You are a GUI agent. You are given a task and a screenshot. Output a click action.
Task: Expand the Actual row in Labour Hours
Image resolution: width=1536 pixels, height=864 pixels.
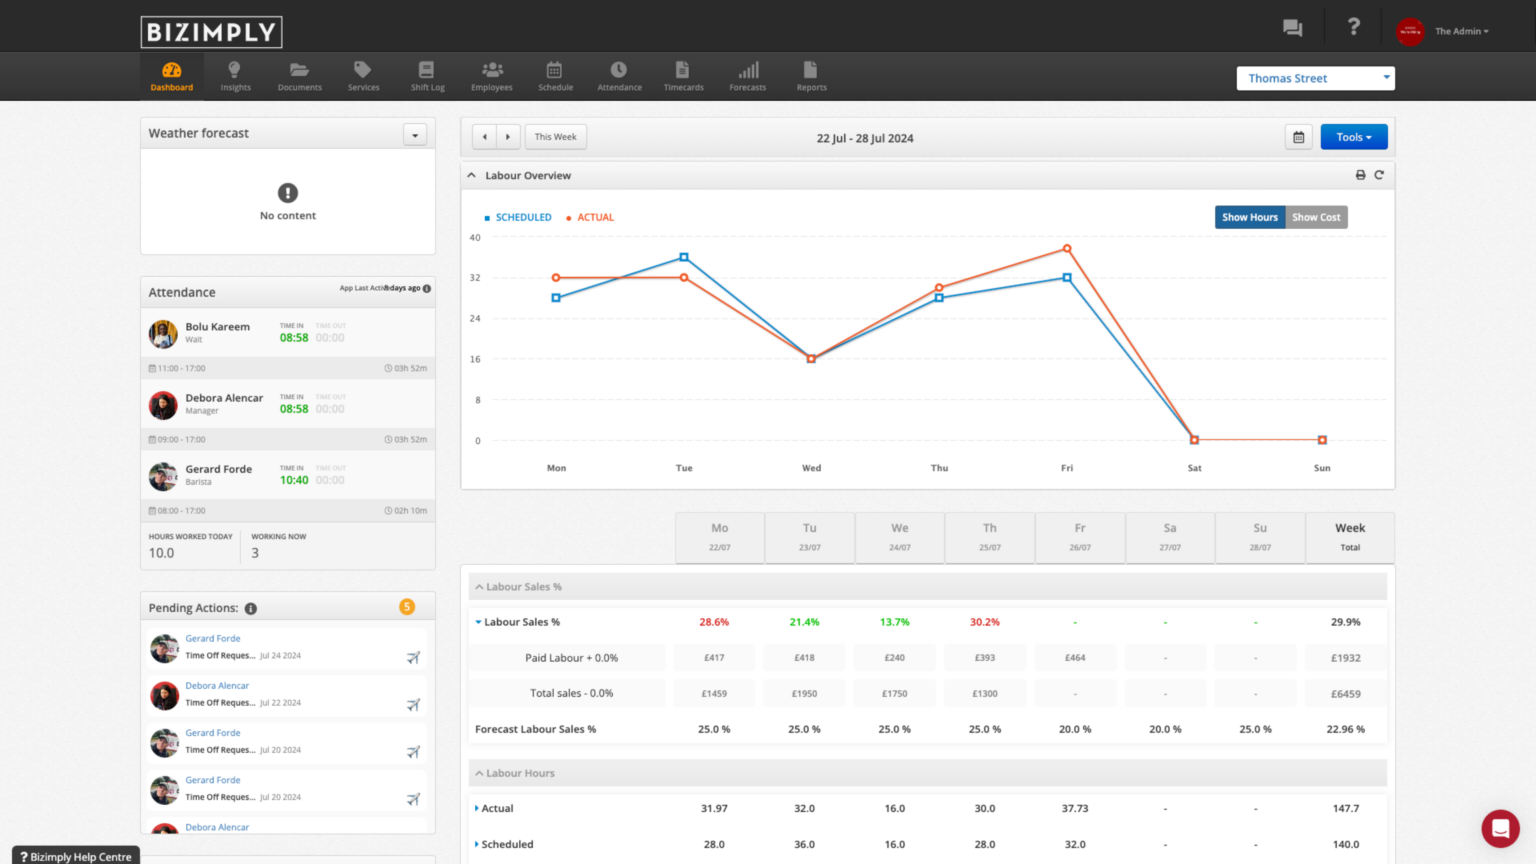479,808
